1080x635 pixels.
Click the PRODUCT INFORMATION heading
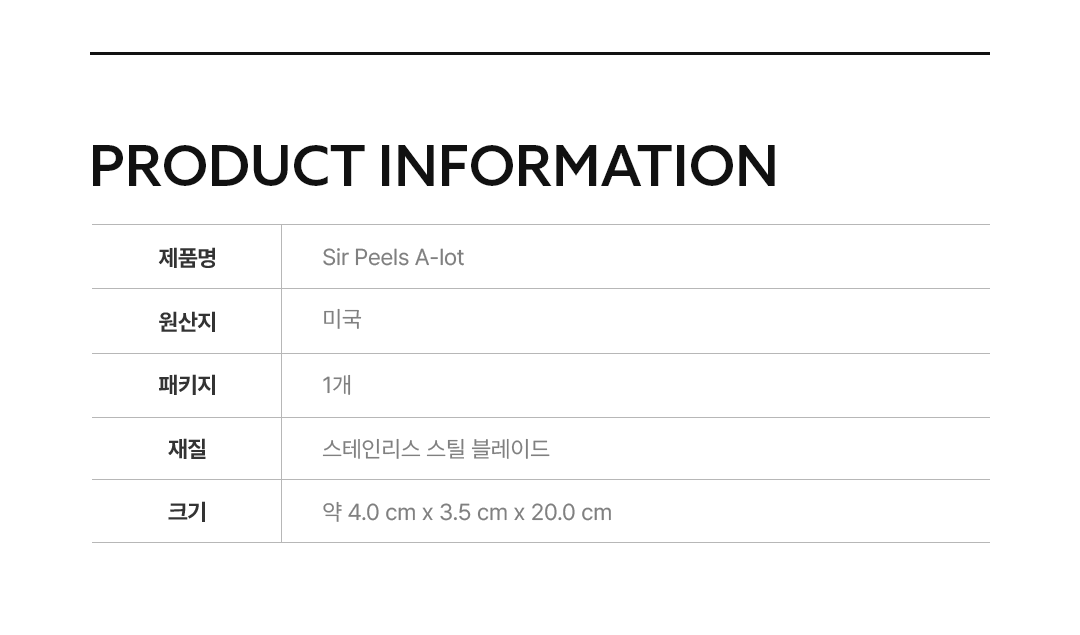[x=433, y=166]
